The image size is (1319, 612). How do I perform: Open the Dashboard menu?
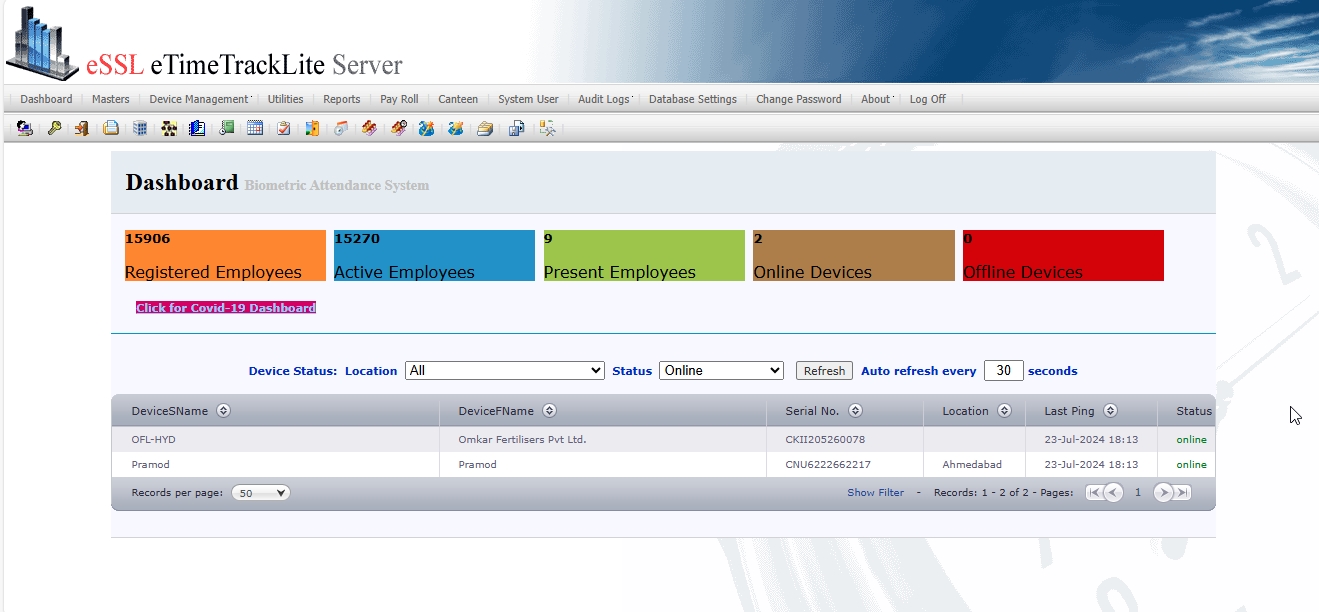pyautogui.click(x=46, y=99)
